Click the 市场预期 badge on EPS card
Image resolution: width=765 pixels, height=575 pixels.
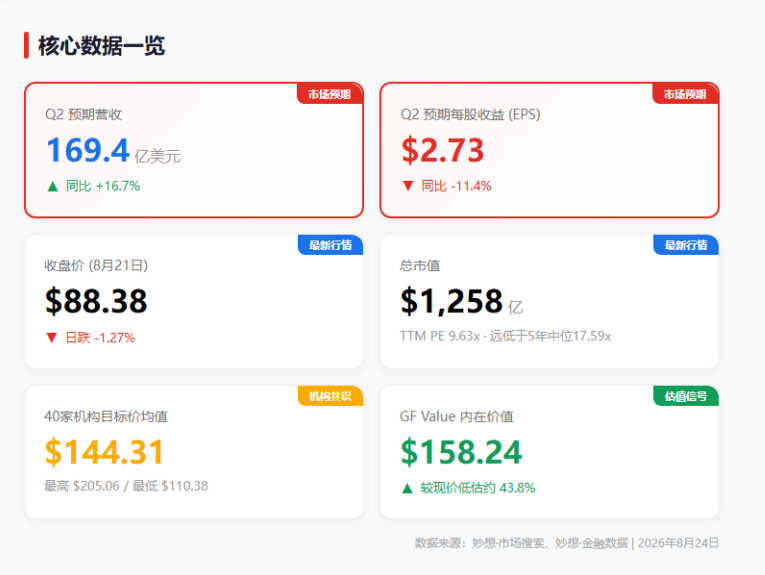point(685,94)
